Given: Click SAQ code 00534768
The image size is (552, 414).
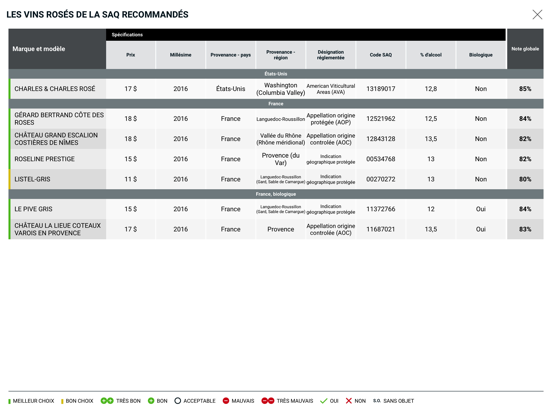Looking at the screenshot, I should [x=381, y=159].
